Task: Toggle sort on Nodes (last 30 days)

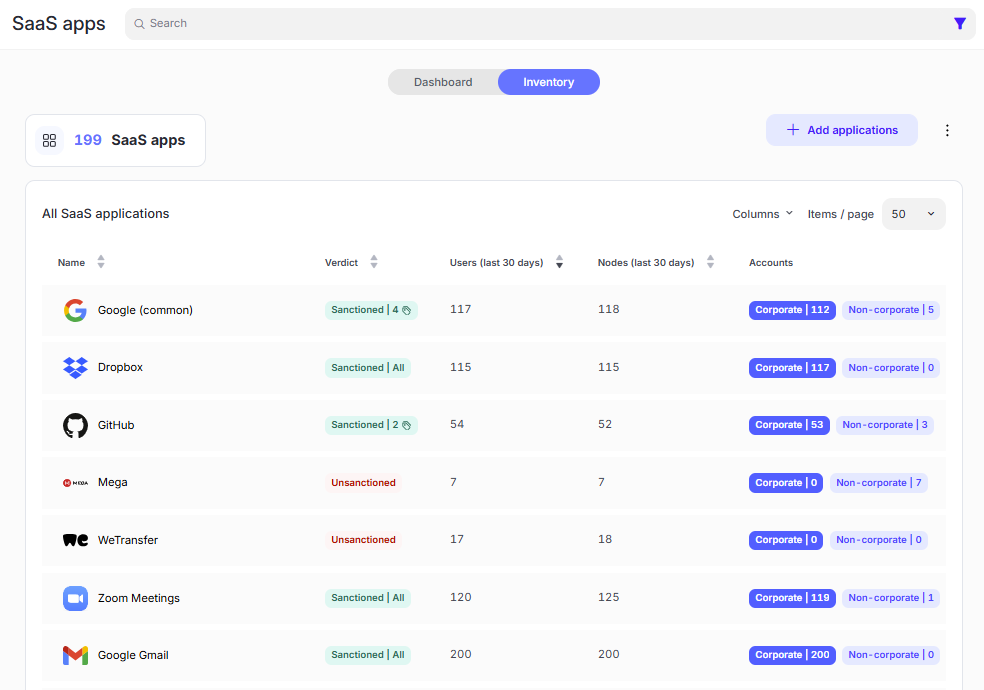Action: (x=710, y=262)
